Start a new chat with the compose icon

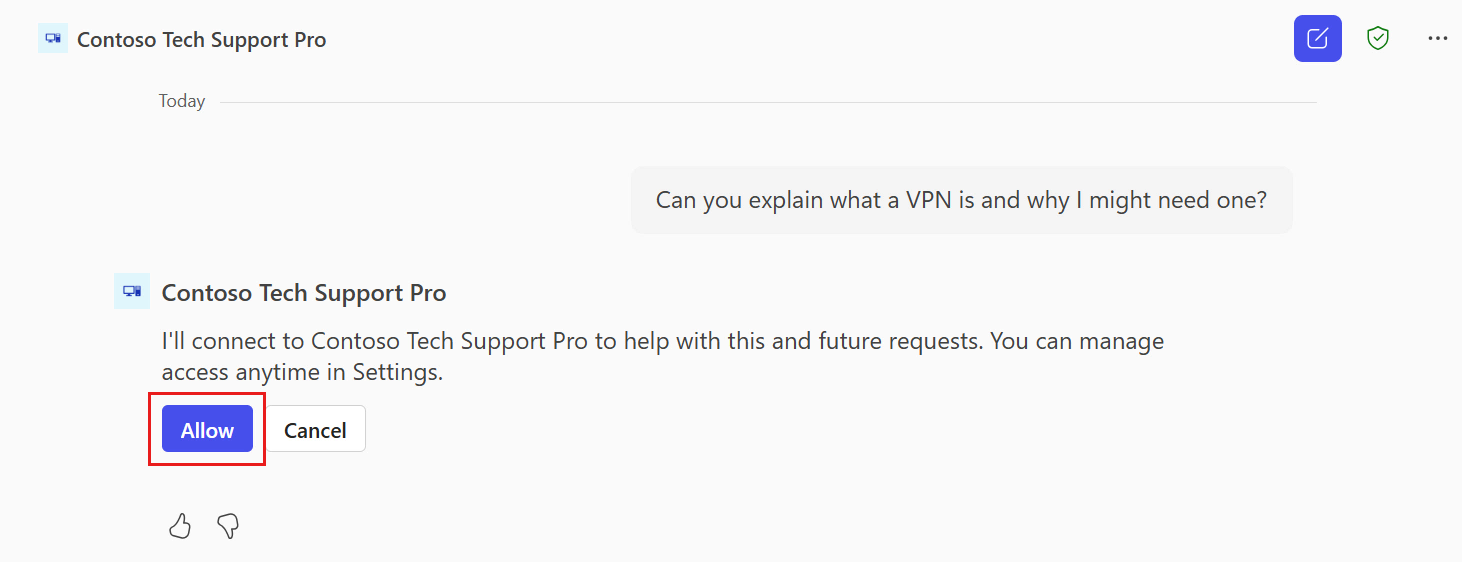1318,39
